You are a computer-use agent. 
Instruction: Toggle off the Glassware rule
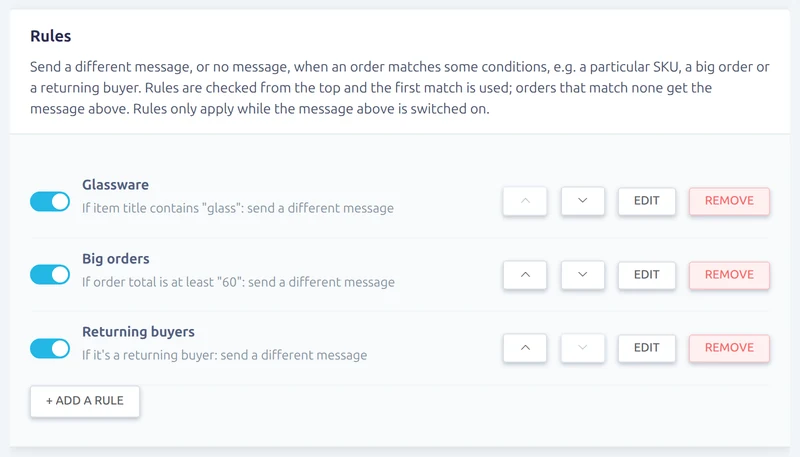[50, 201]
